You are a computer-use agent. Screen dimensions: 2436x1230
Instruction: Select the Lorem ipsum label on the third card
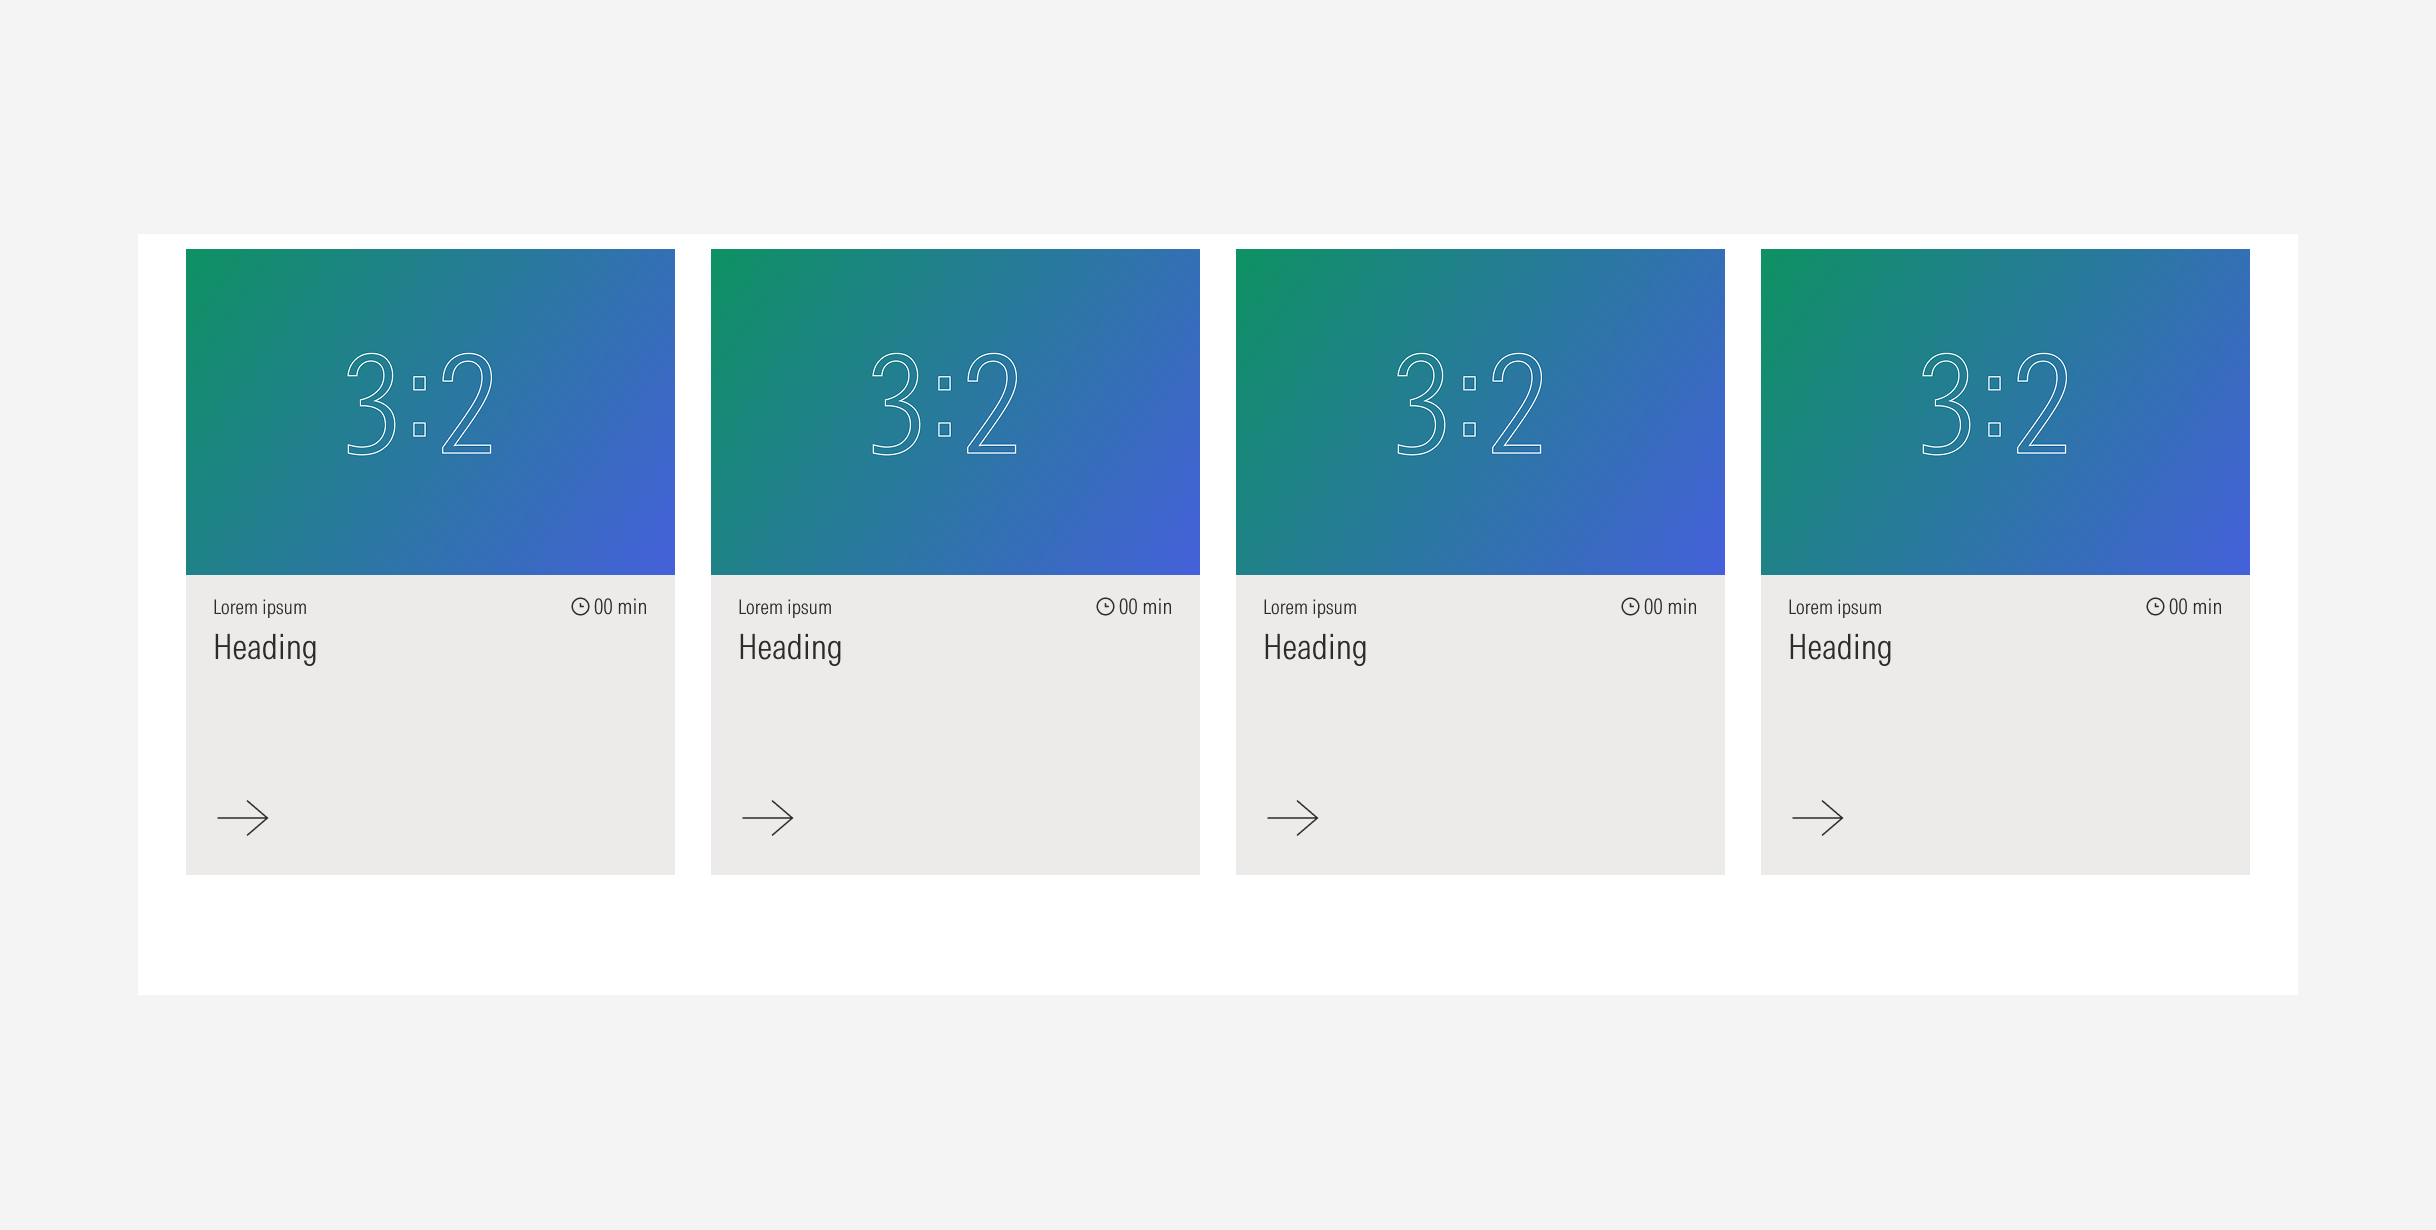point(1311,606)
